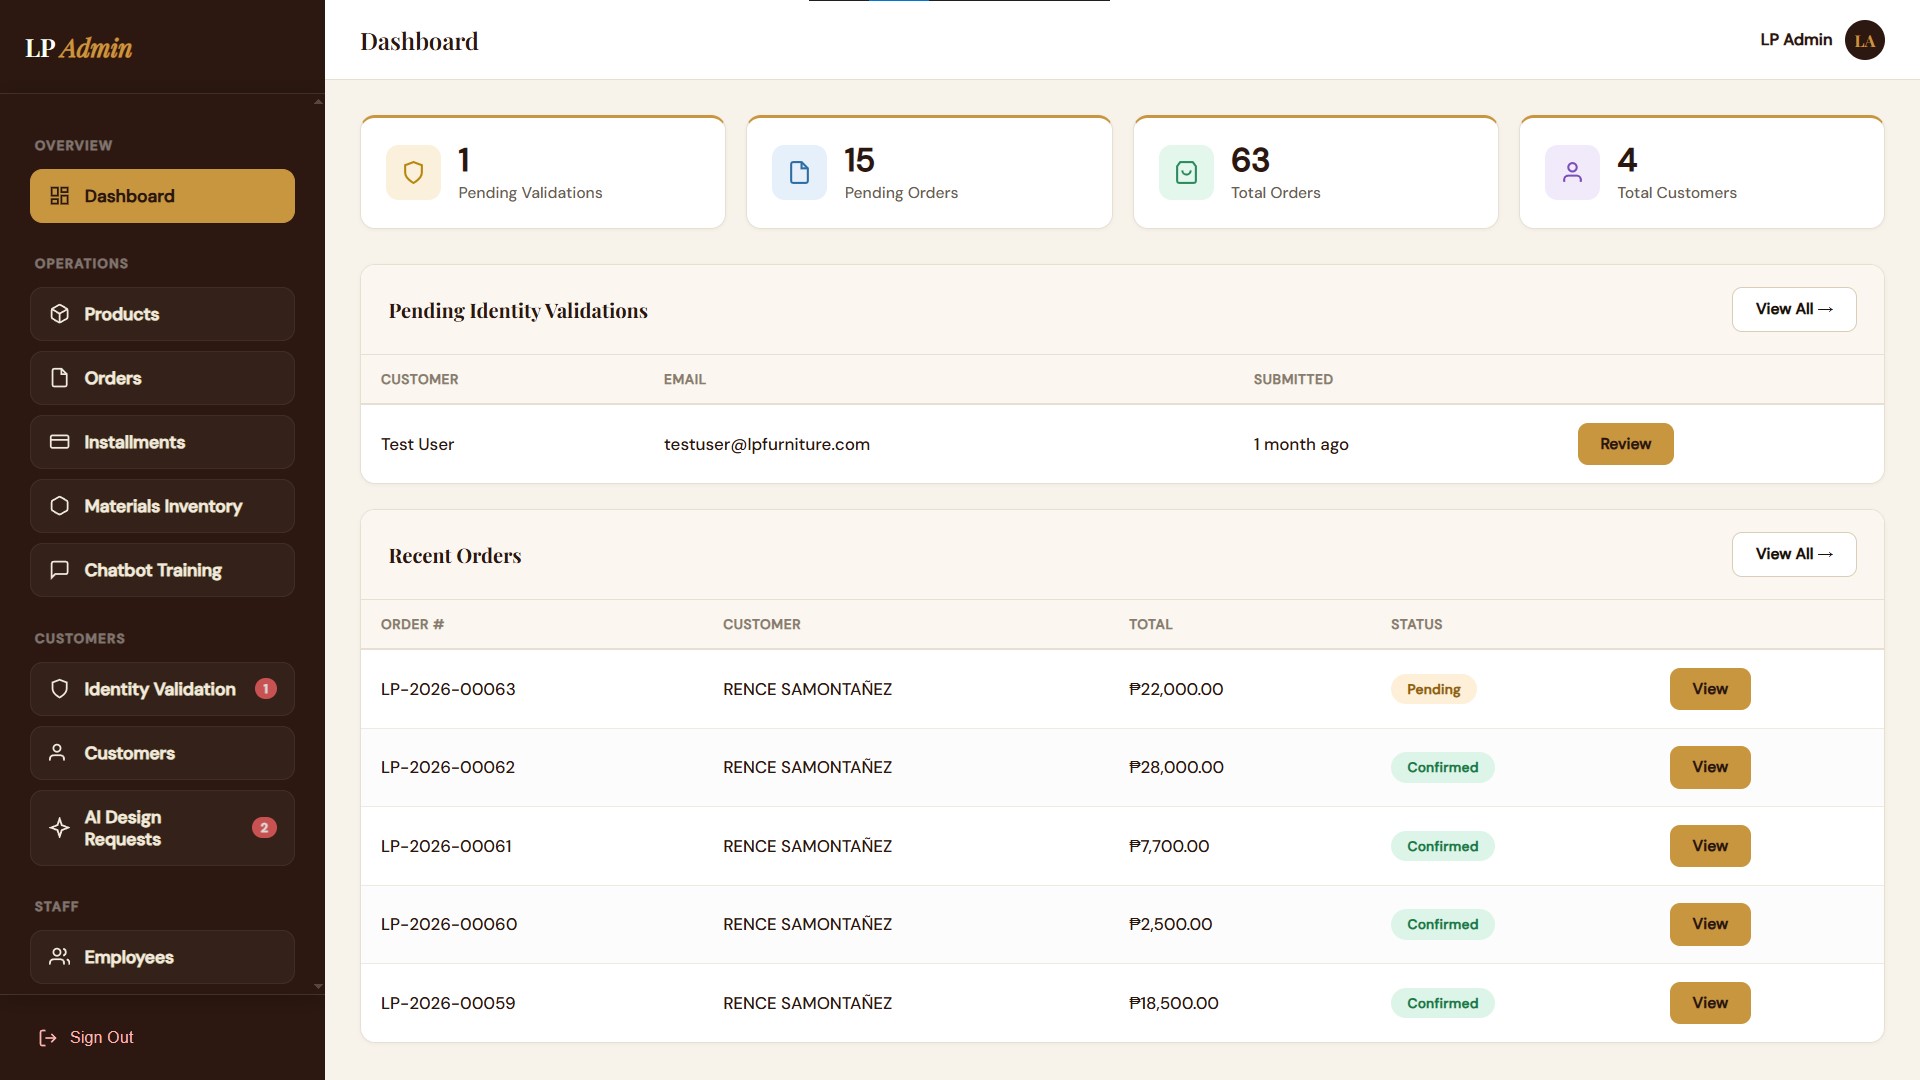Screen dimensions: 1920x1080
Task: Click the AI Design Requests sparkle icon
Action: 60,828
